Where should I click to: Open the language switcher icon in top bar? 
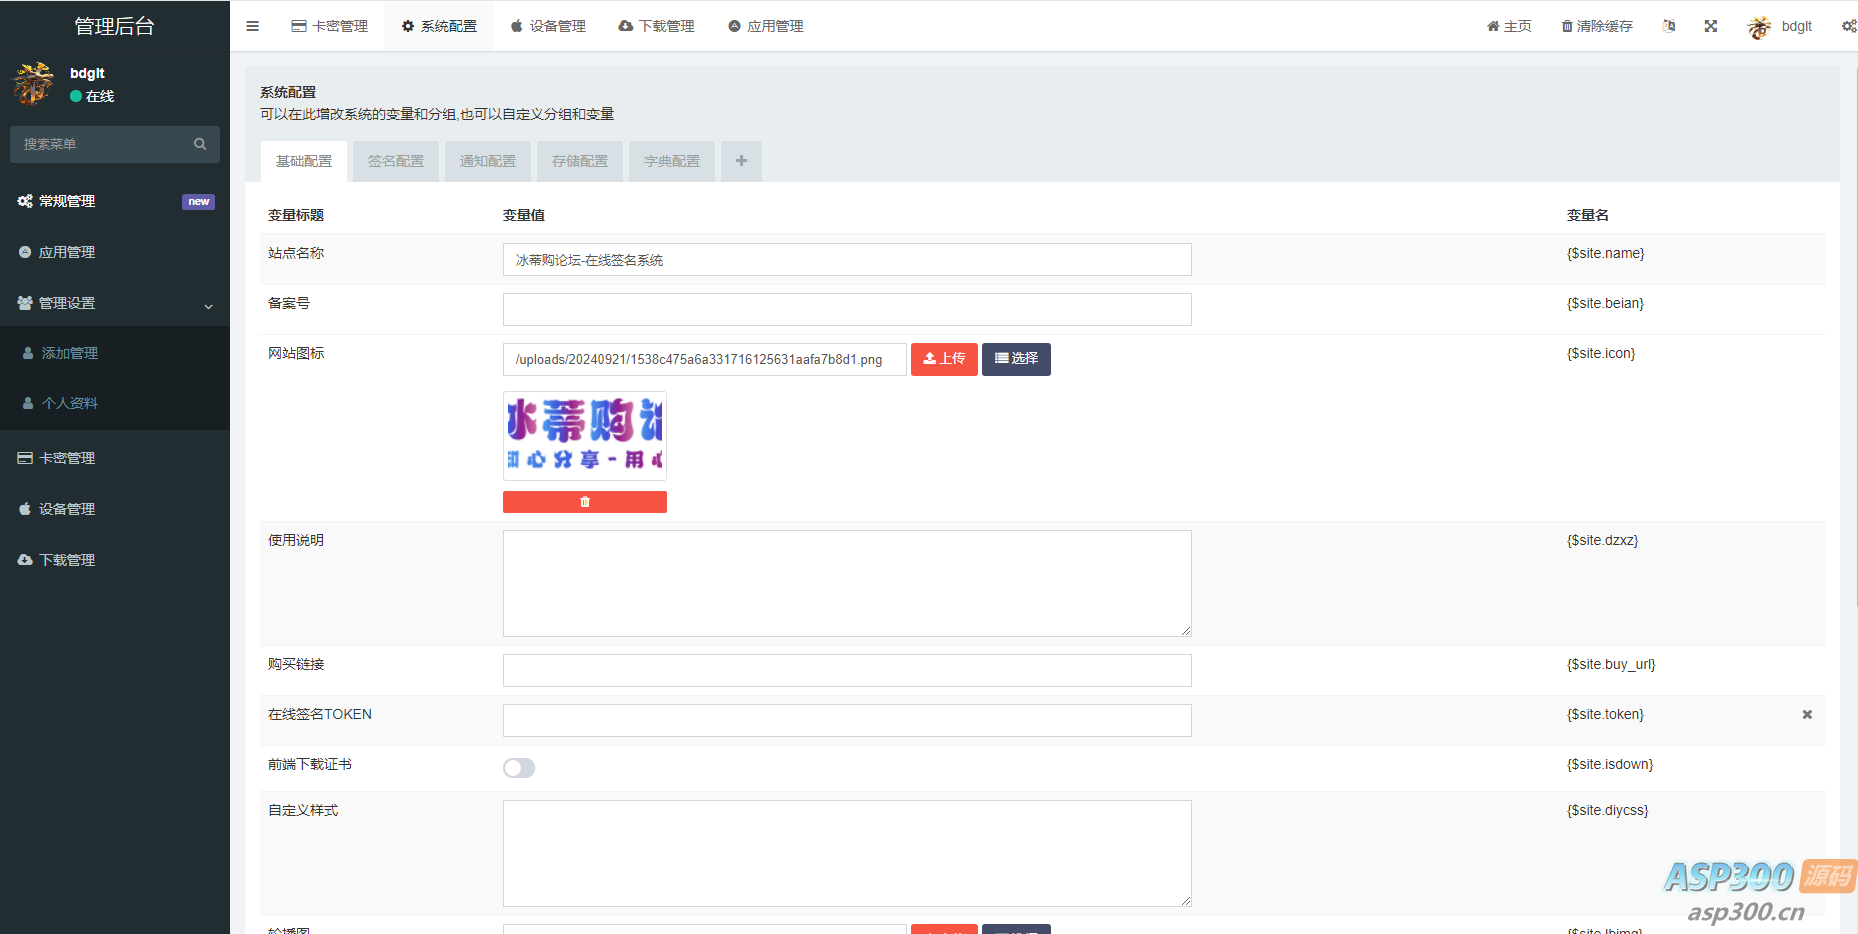(x=1669, y=26)
